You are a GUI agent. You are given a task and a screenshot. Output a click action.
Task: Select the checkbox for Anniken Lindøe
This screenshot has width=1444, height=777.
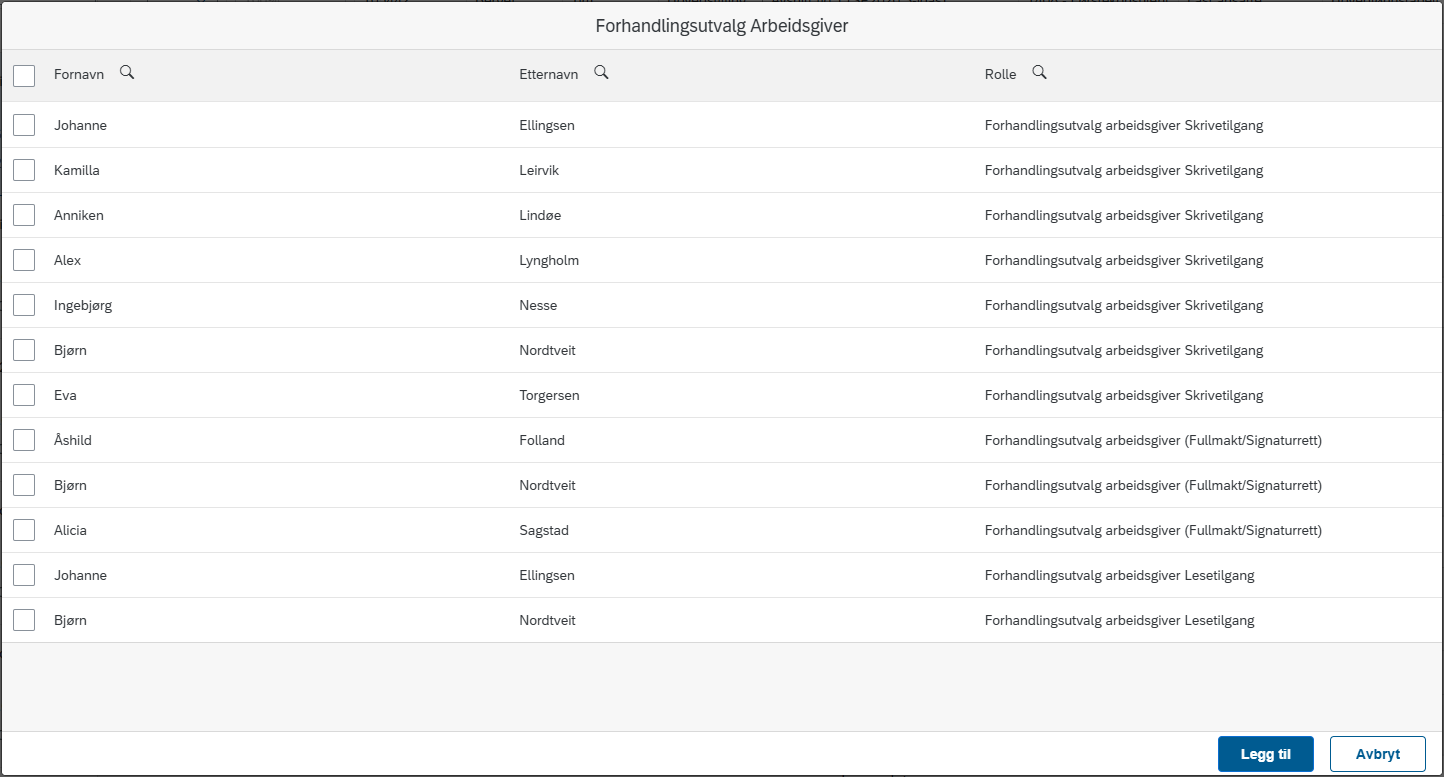[x=24, y=215]
